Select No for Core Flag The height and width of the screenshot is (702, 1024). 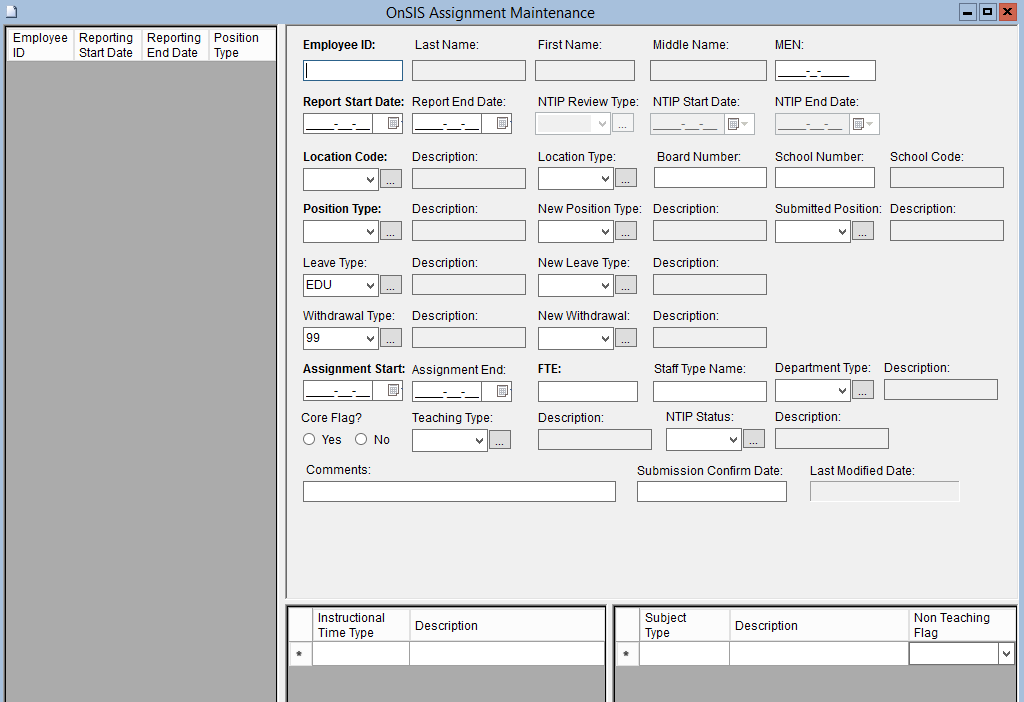pos(361,440)
